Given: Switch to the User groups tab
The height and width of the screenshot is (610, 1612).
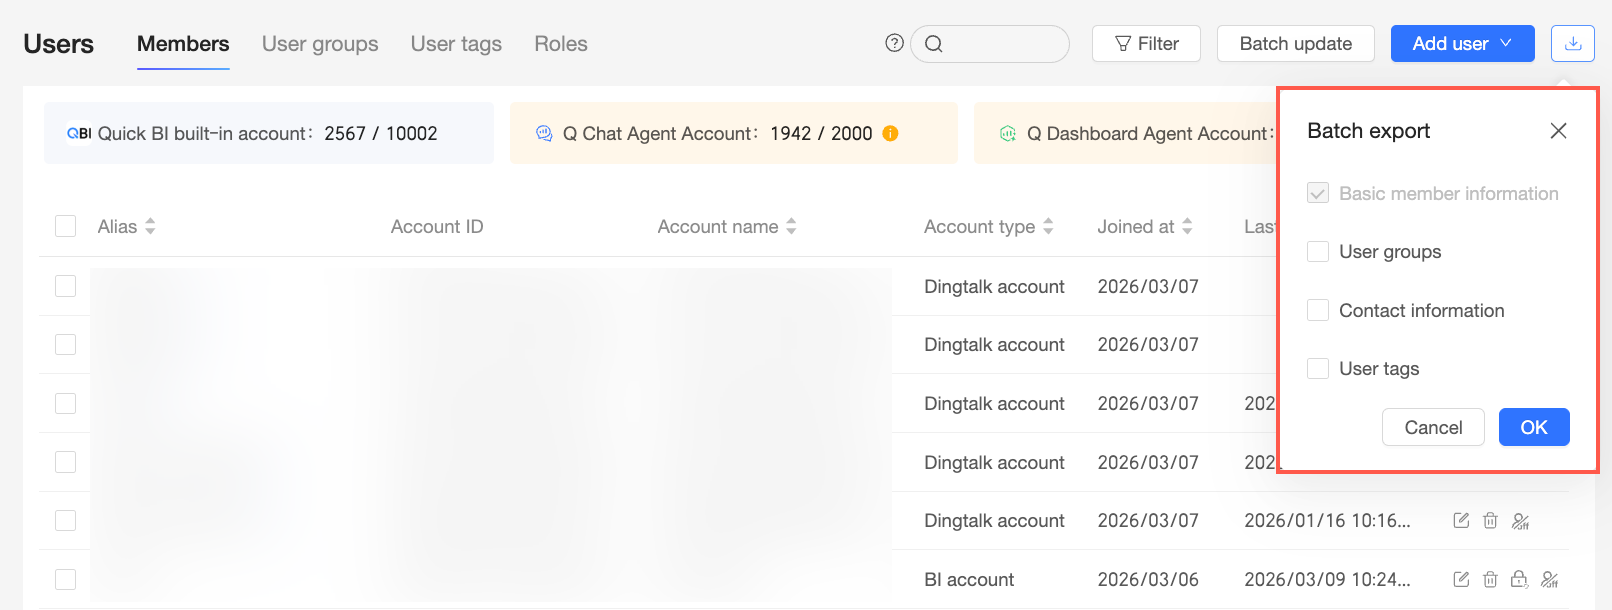Looking at the screenshot, I should click(320, 44).
